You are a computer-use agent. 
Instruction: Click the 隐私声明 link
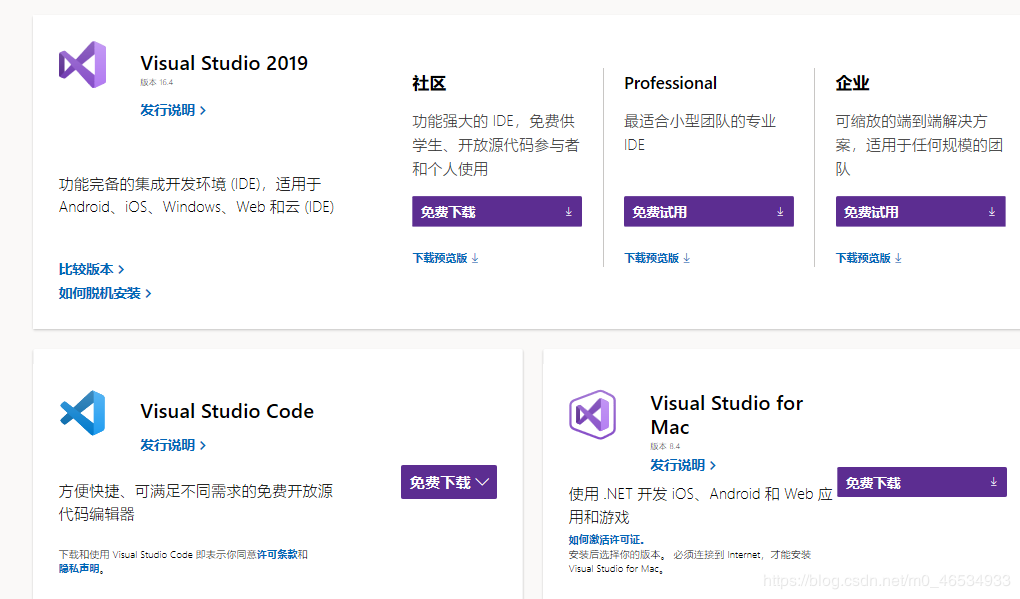[x=79, y=567]
